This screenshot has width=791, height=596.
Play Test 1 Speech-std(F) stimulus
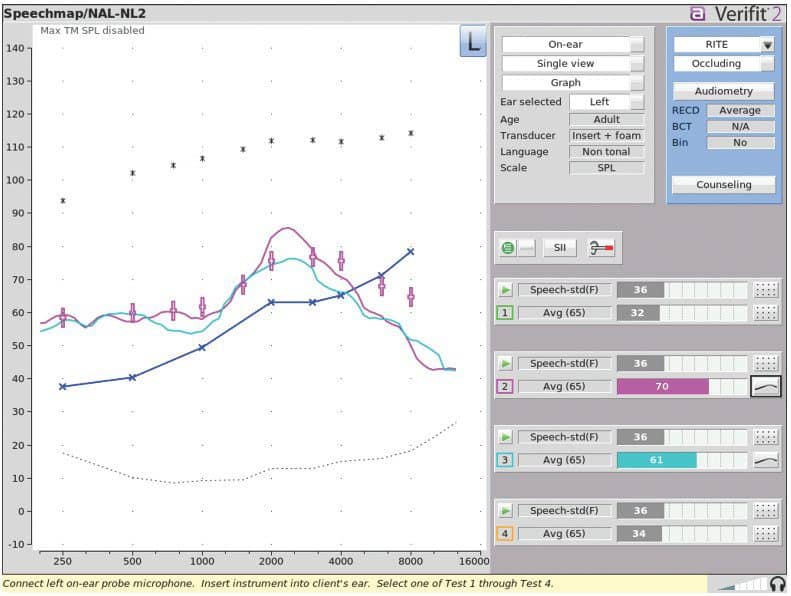tap(505, 290)
